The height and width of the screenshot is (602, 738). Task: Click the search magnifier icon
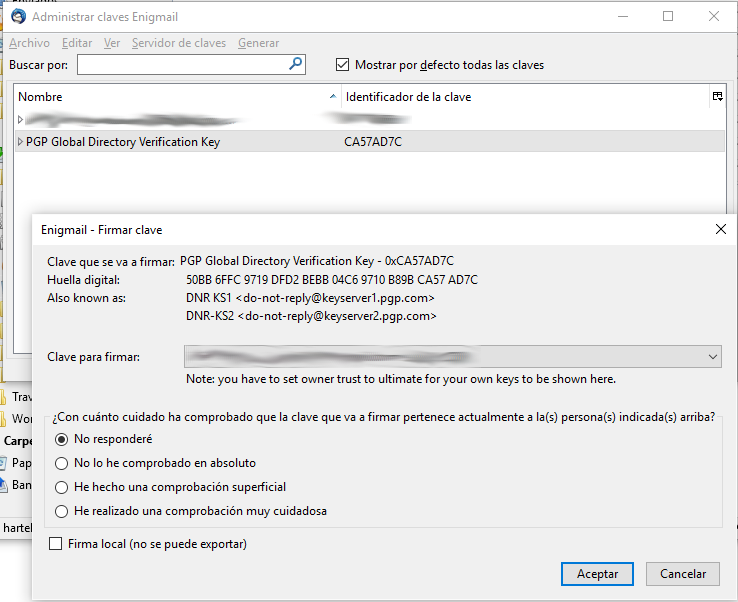click(296, 63)
